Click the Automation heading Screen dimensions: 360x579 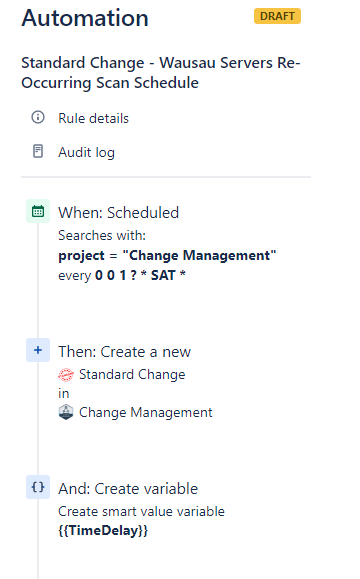(x=85, y=18)
